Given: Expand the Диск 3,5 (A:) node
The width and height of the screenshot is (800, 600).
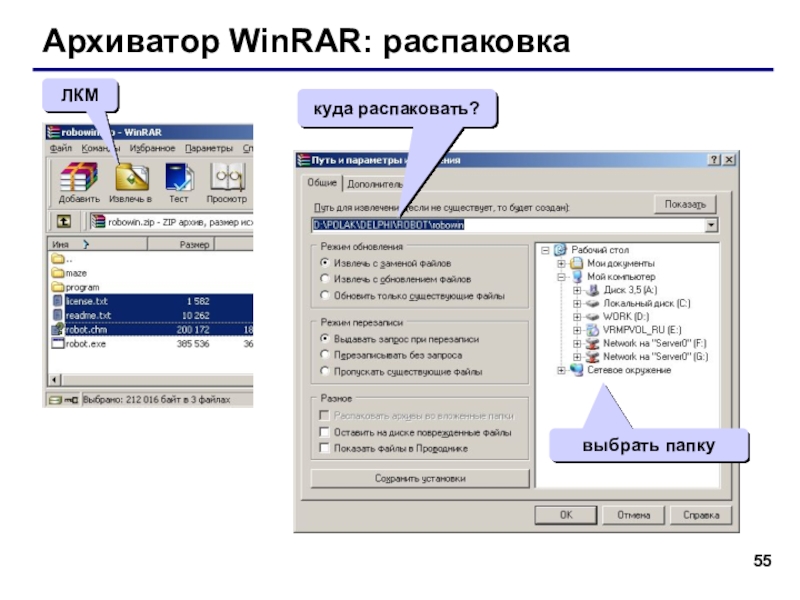Looking at the screenshot, I should (577, 290).
